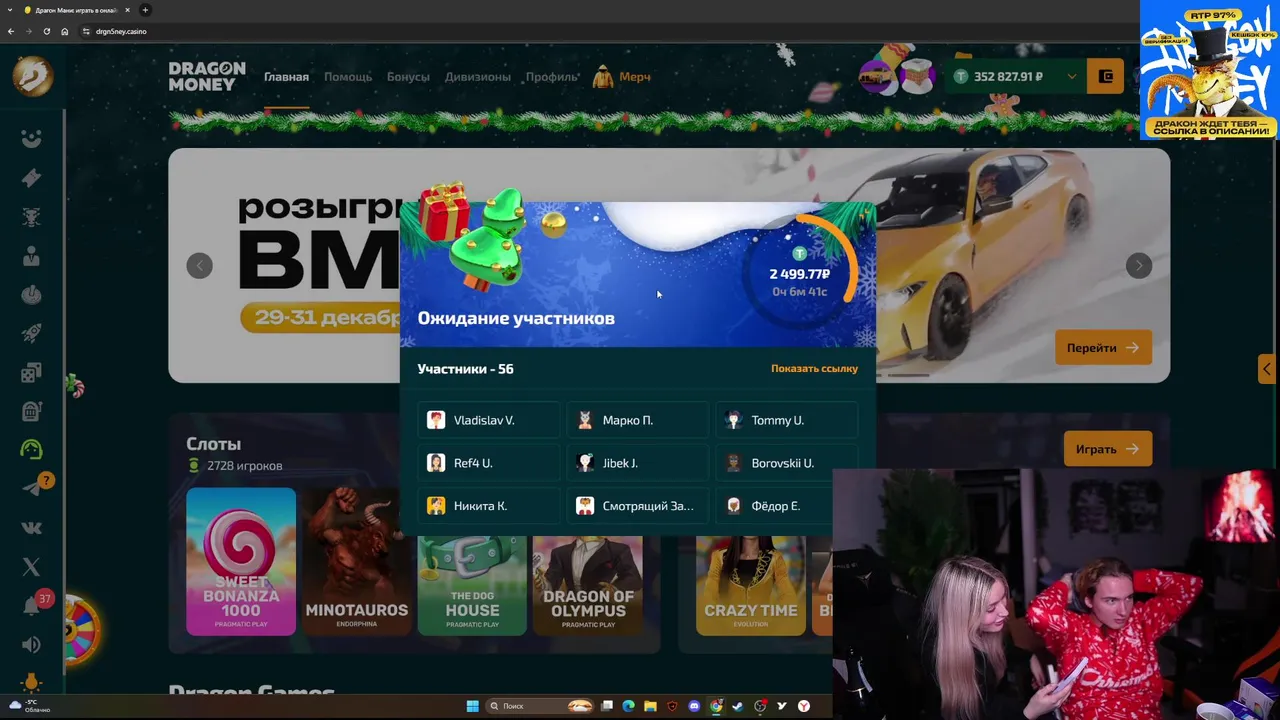Click the 2 499.77₽ prize timer circle
The image size is (1280, 720).
click(x=799, y=274)
